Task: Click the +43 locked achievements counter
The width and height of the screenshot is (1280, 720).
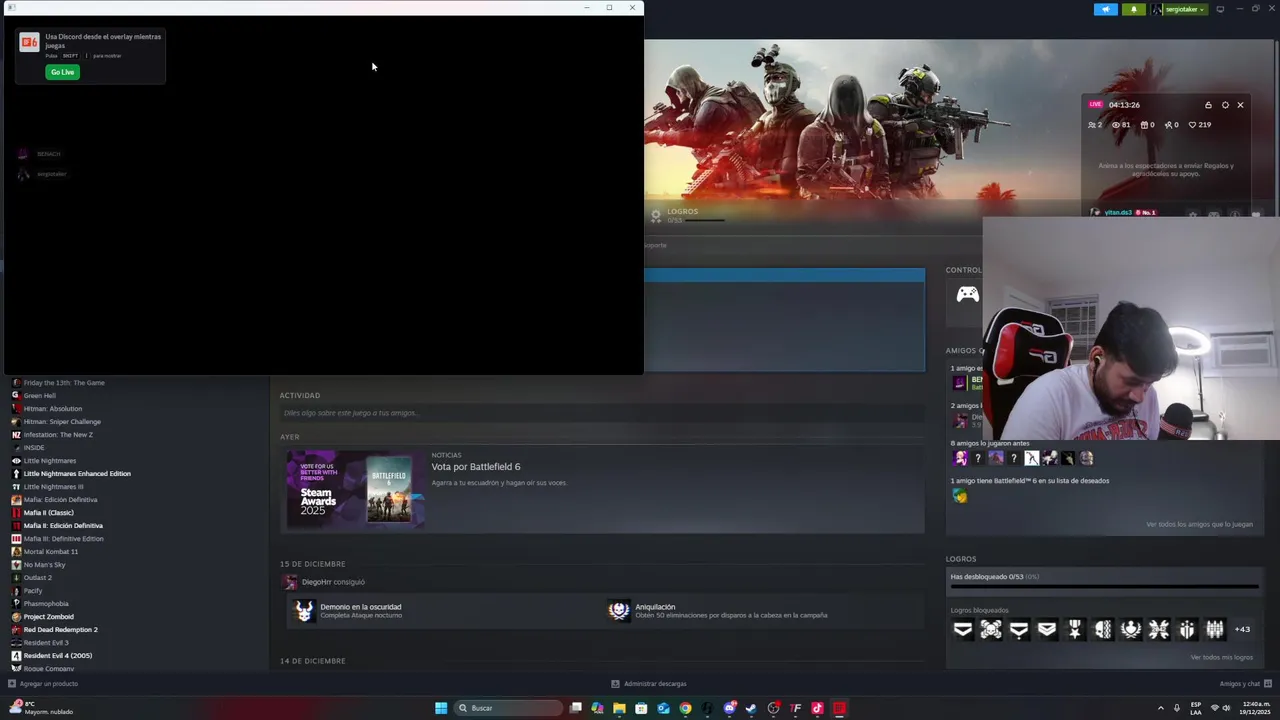Action: click(1242, 629)
